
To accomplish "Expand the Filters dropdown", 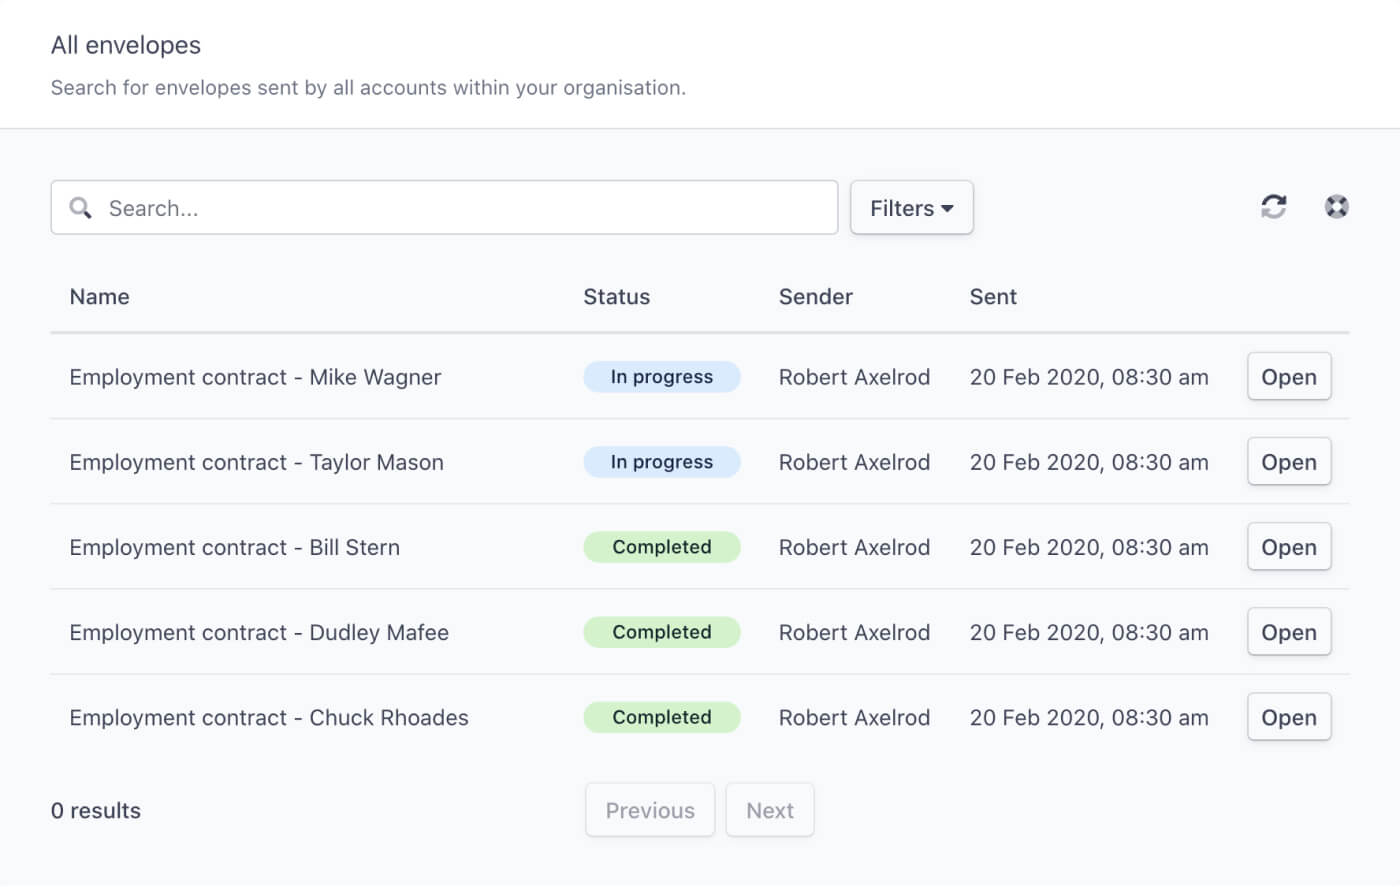I will click(x=910, y=207).
